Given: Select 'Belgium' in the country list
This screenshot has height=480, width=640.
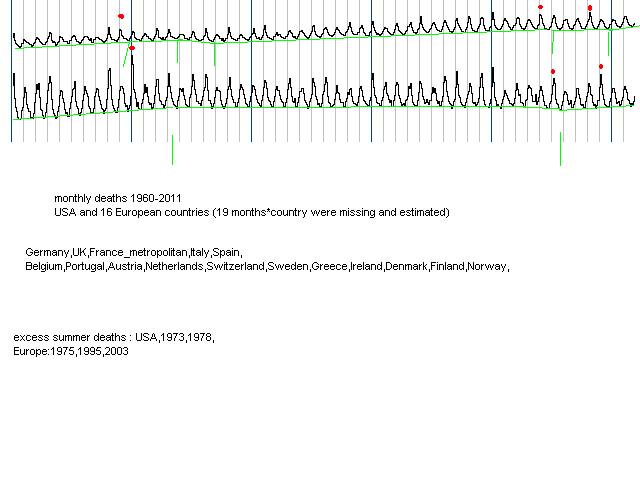Looking at the screenshot, I should coord(44,267).
